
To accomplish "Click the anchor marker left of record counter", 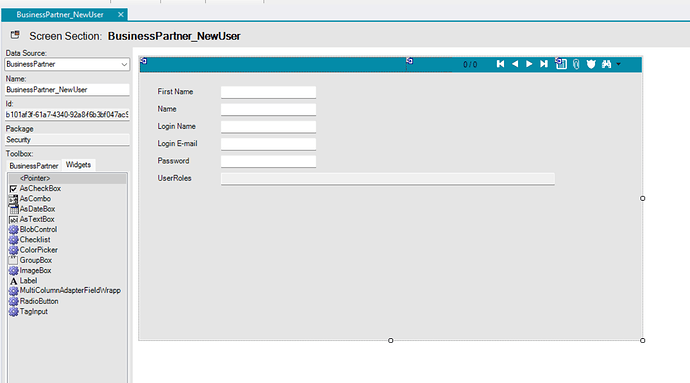I will (410, 61).
